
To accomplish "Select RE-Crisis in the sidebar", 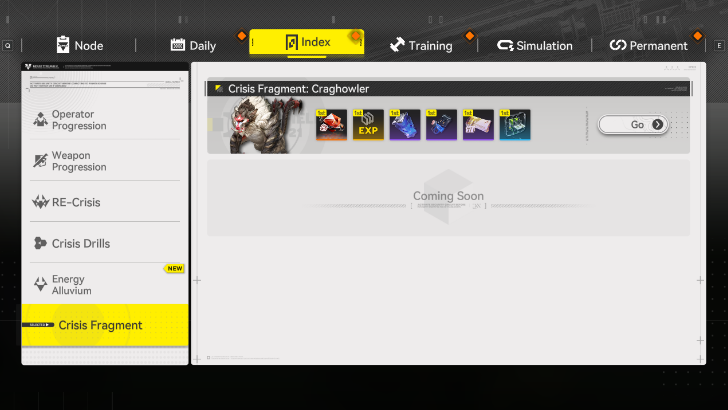I will [x=105, y=202].
